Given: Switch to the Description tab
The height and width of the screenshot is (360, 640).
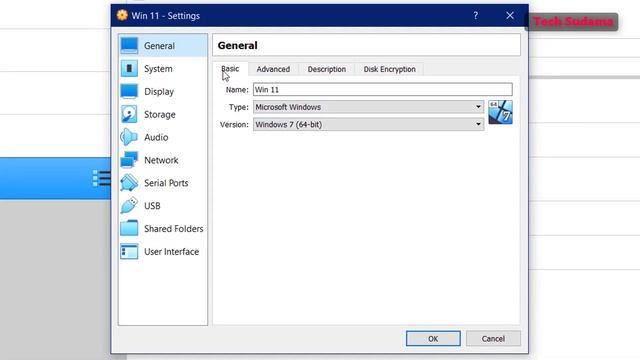Looking at the screenshot, I should (327, 69).
